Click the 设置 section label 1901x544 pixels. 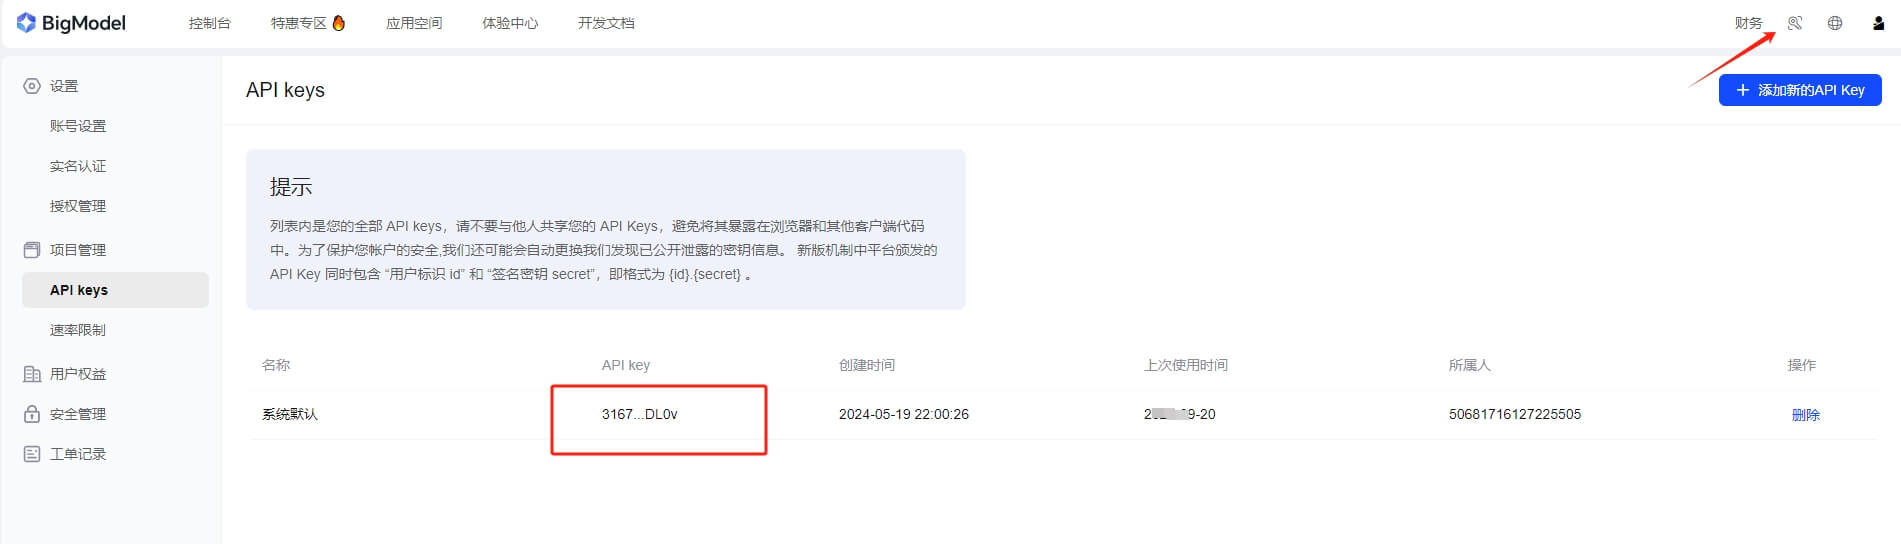tap(64, 86)
